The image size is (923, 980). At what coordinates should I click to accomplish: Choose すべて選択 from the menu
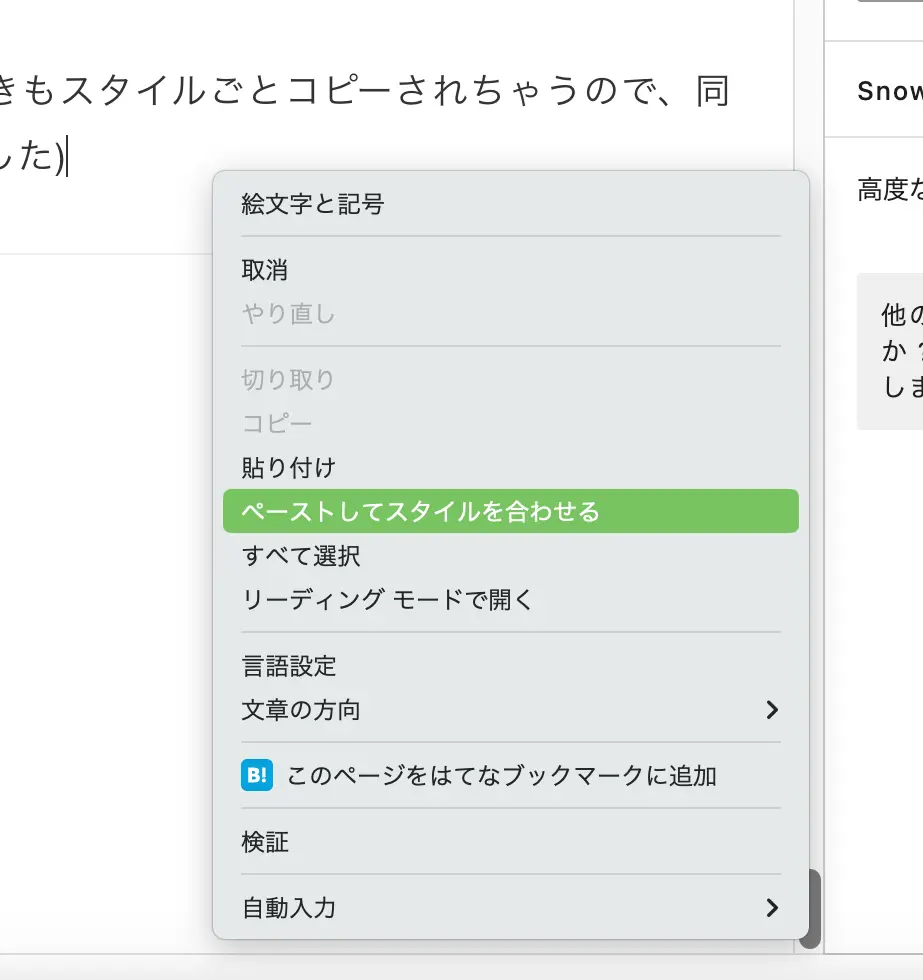pos(301,556)
